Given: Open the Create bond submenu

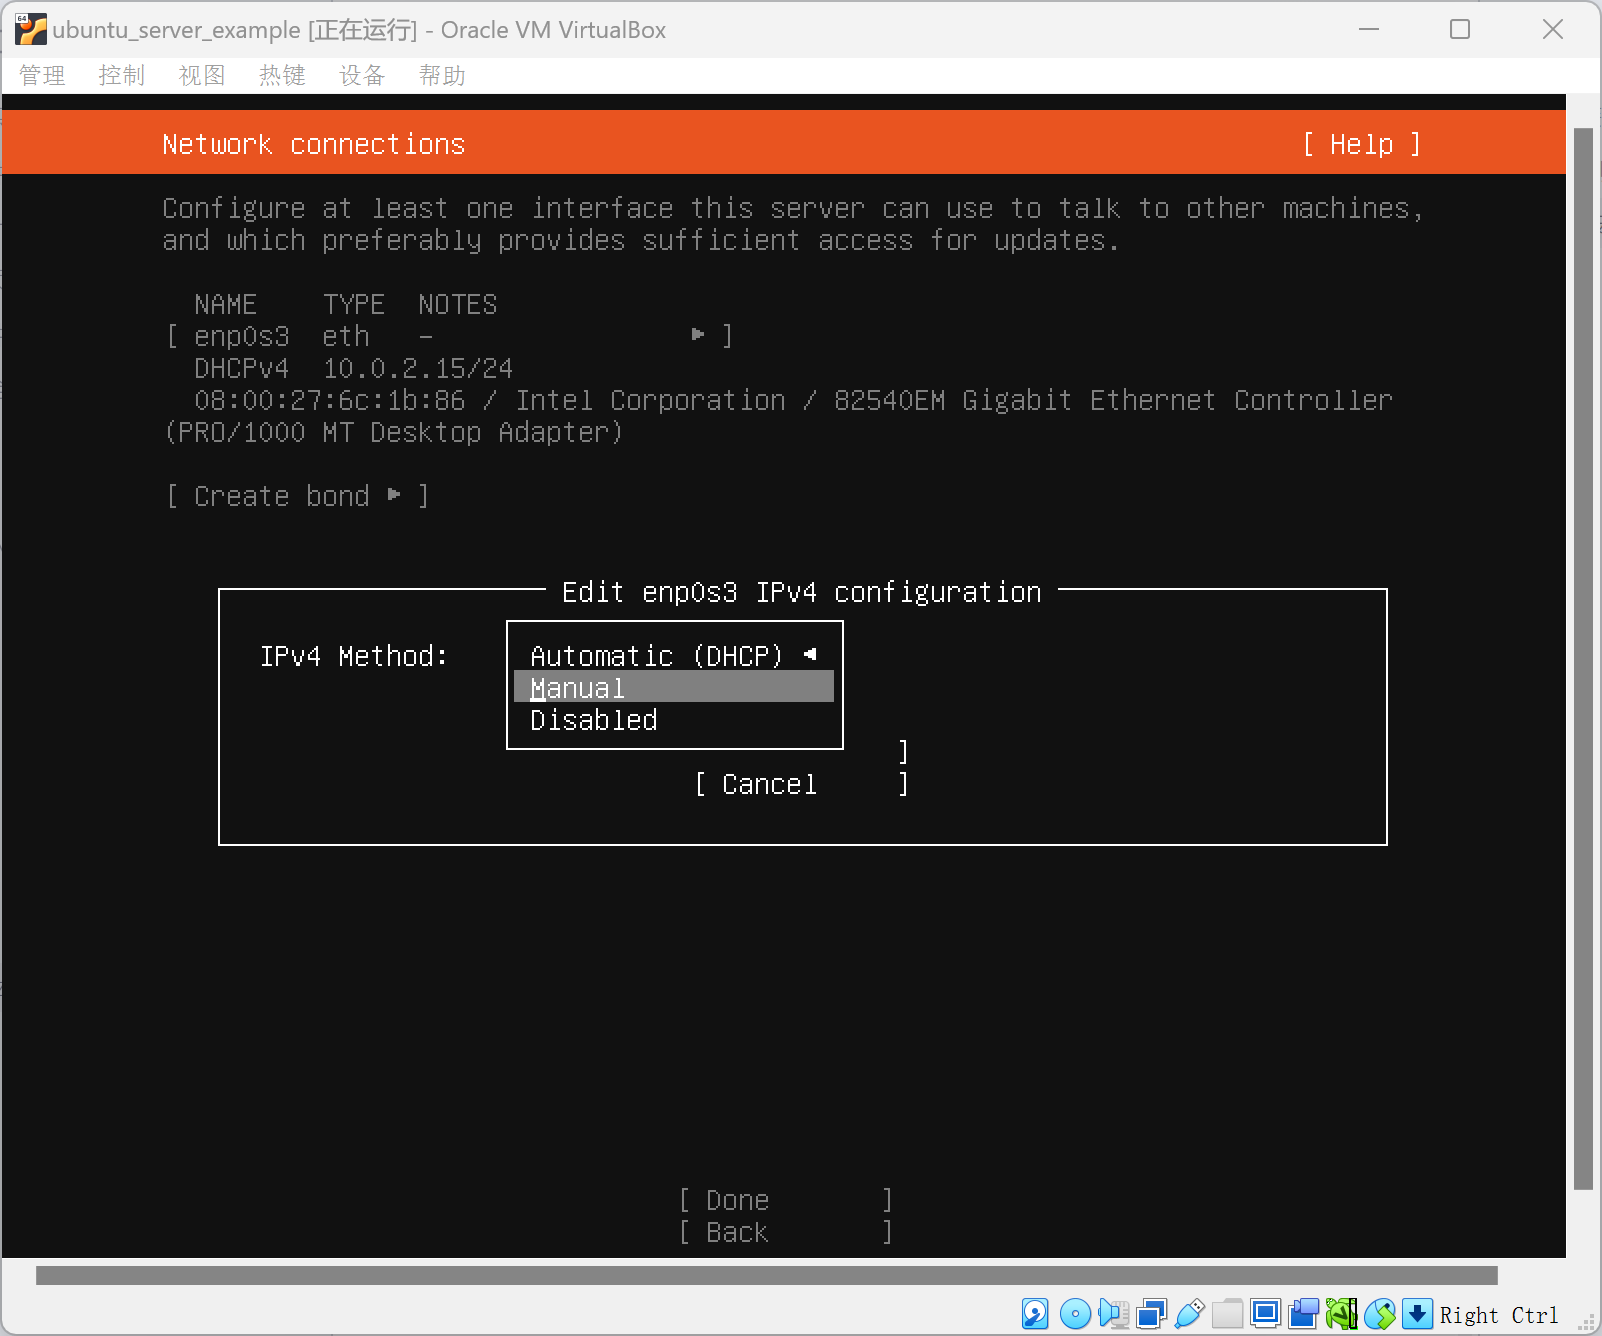Looking at the screenshot, I should [x=297, y=496].
